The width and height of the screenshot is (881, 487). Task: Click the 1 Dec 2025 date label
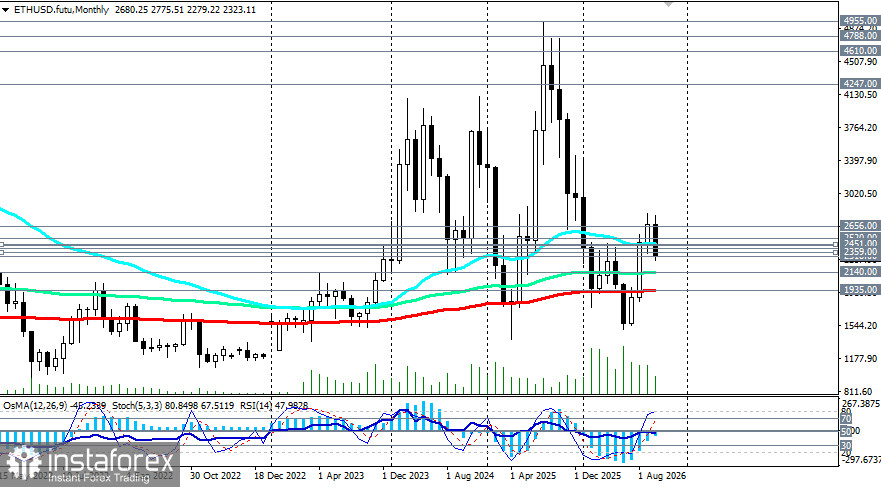point(598,476)
